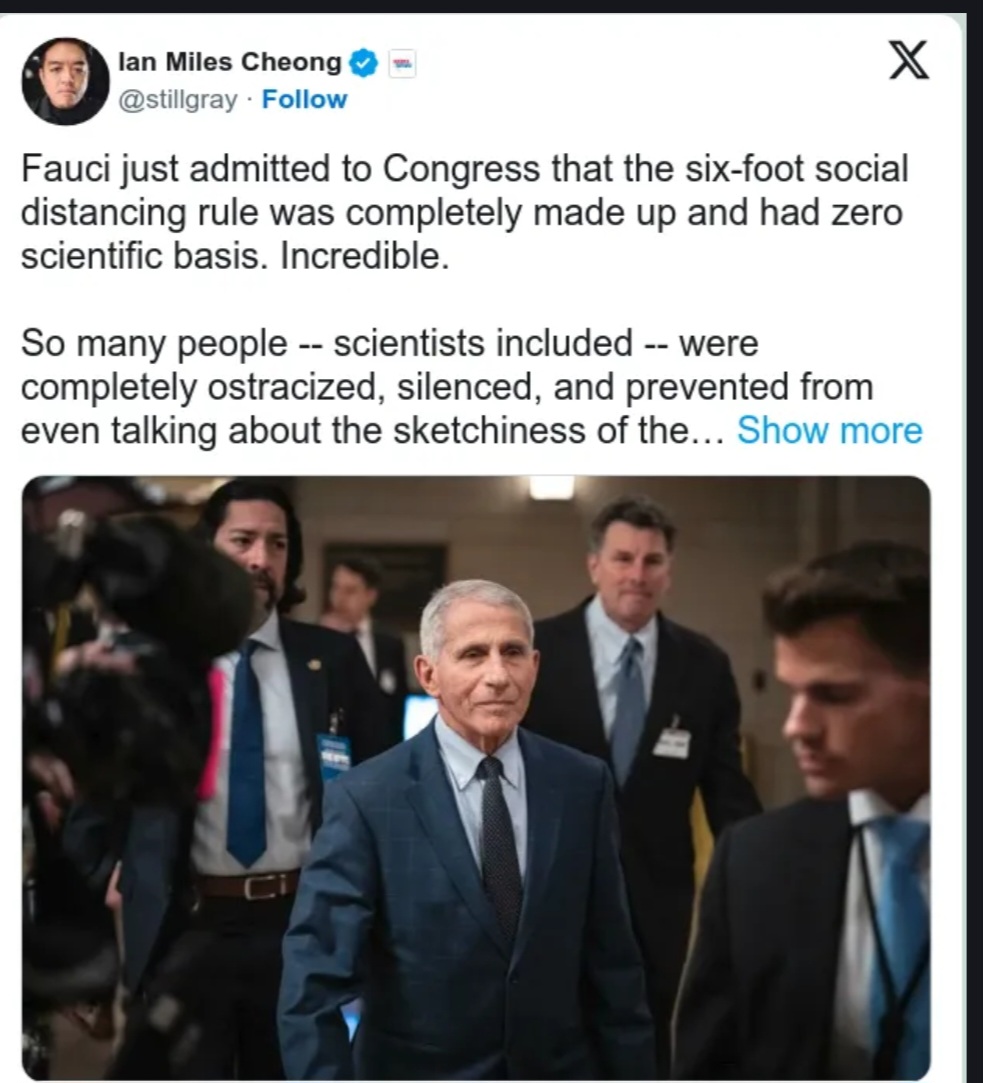Click the white name tag on the gray-tie man
This screenshot has width=983, height=1083.
672,742
